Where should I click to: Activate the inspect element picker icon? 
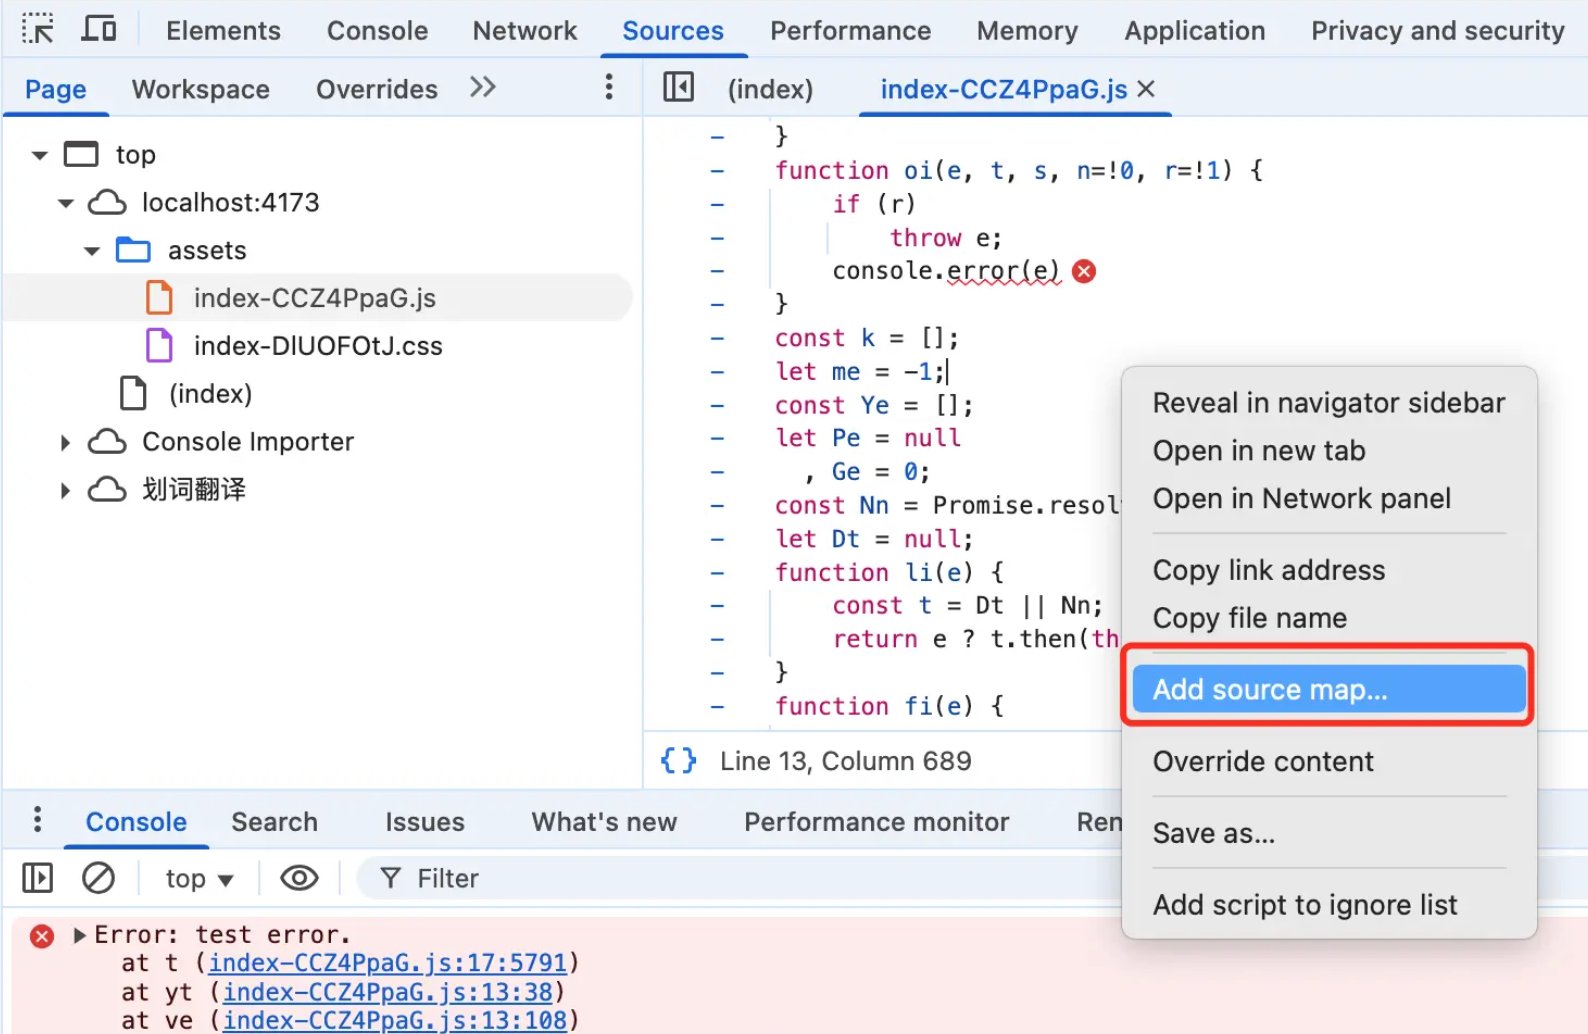coord(38,29)
